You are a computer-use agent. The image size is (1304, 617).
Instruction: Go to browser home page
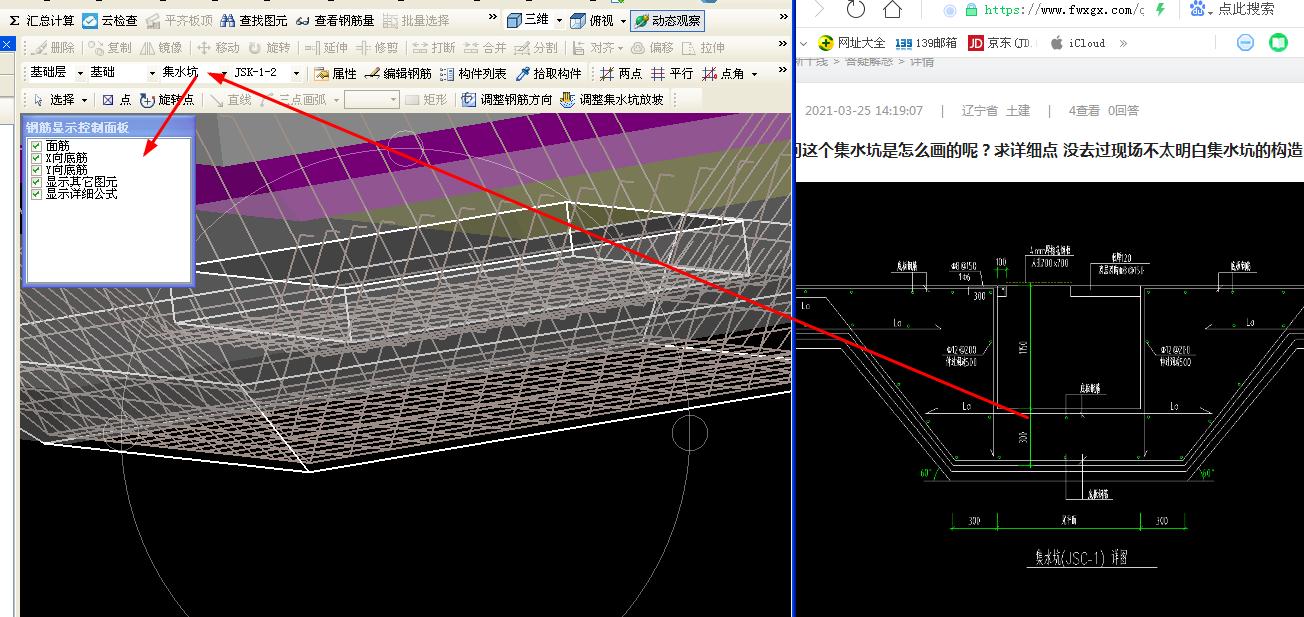click(892, 10)
